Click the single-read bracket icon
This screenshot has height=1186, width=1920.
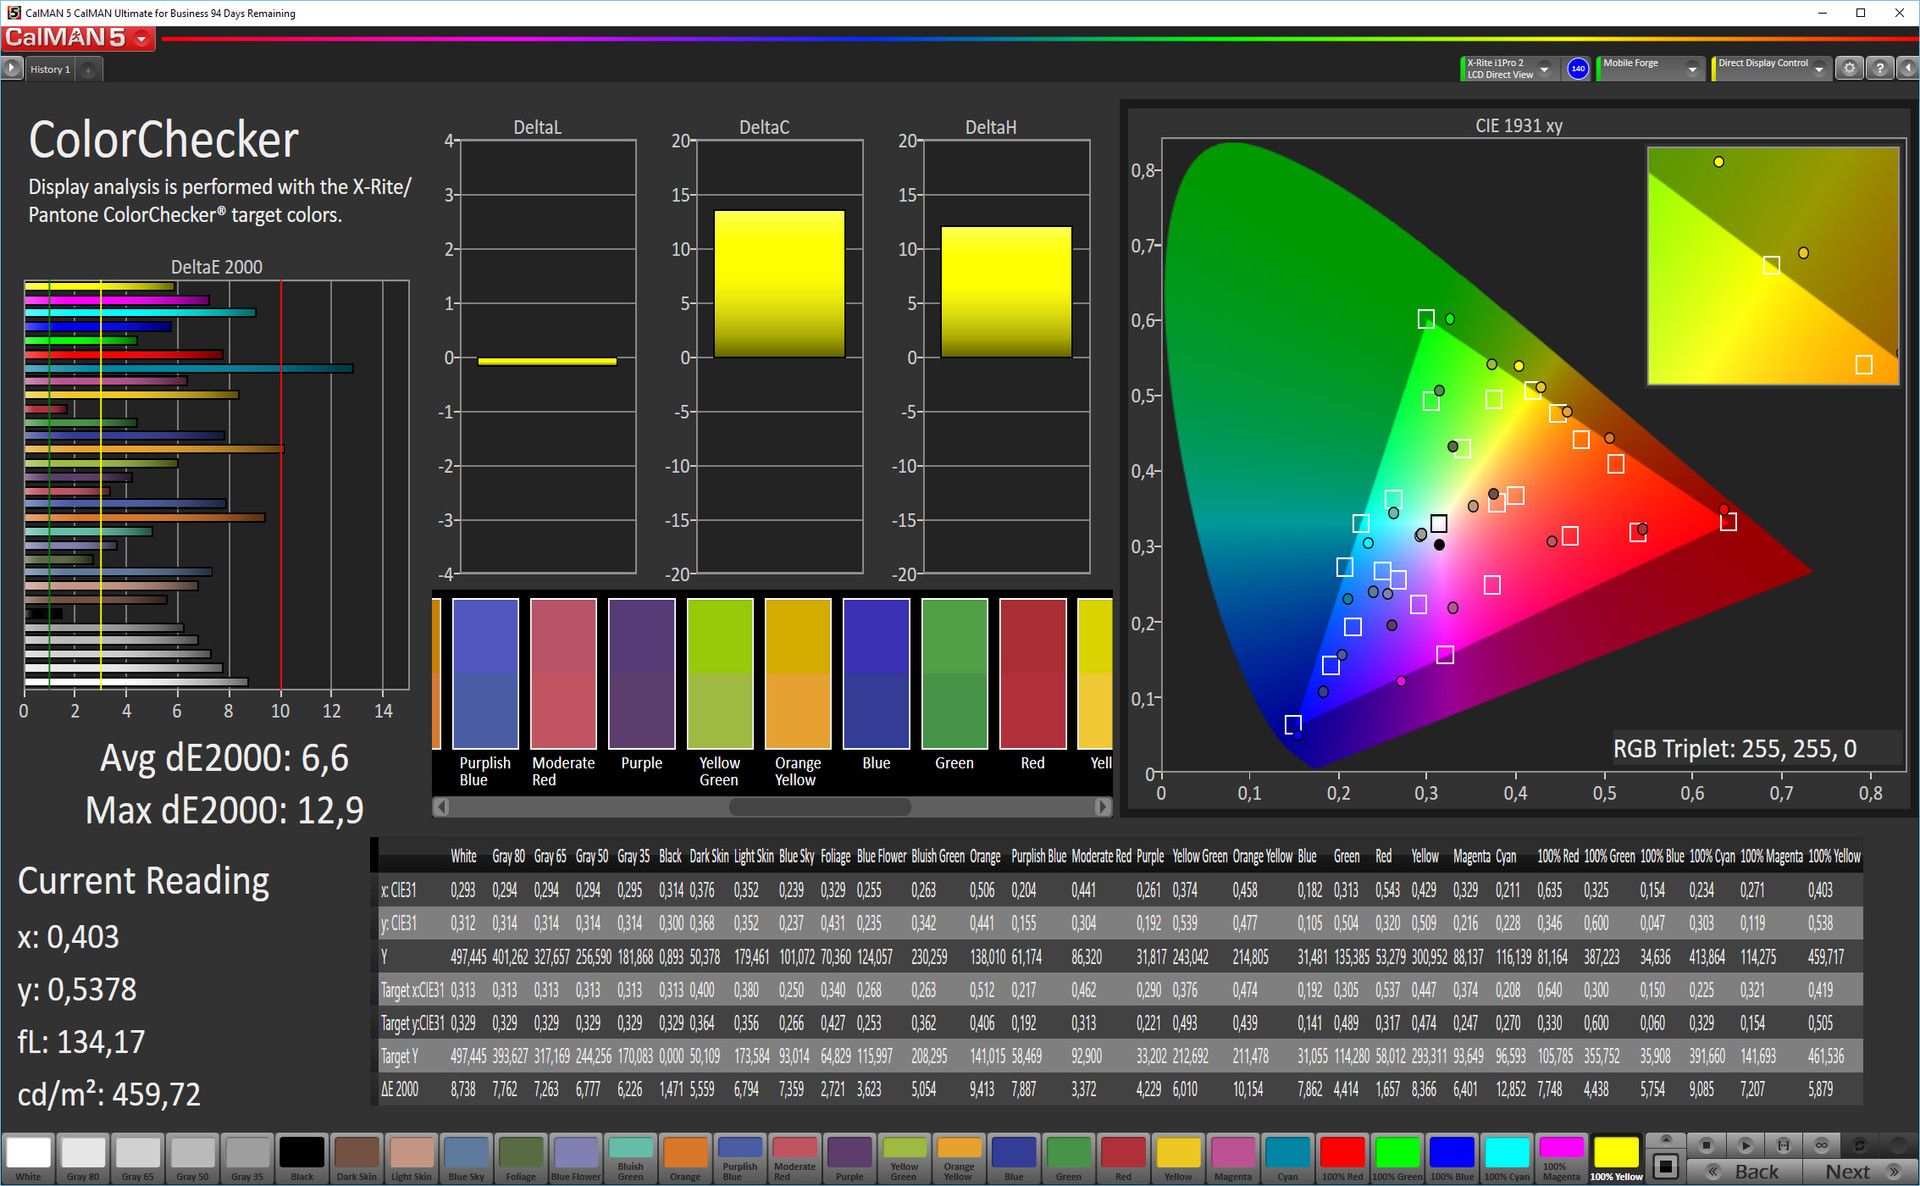(x=1783, y=1145)
